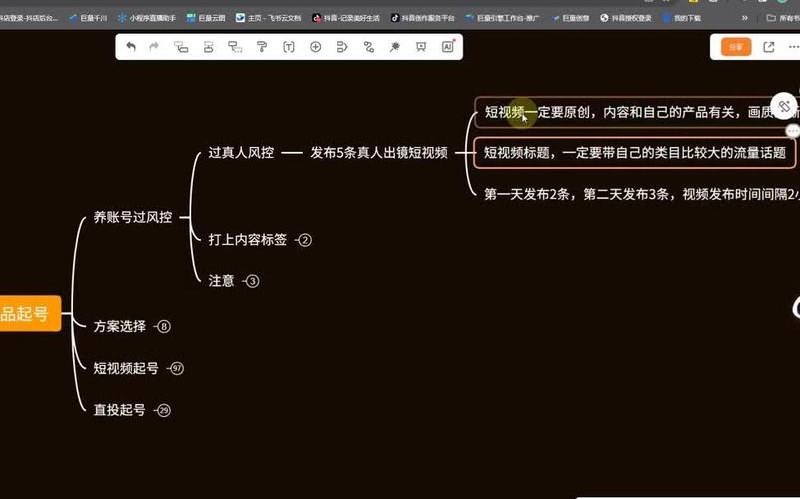Insert a sibling topic using toolbar icon
Viewport: 800px width, 499px height.
coord(208,47)
